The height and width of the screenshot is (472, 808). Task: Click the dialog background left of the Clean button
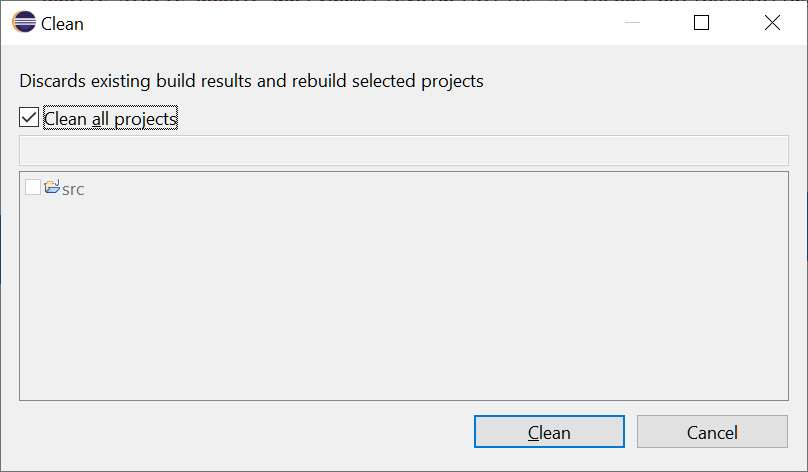tap(247, 432)
